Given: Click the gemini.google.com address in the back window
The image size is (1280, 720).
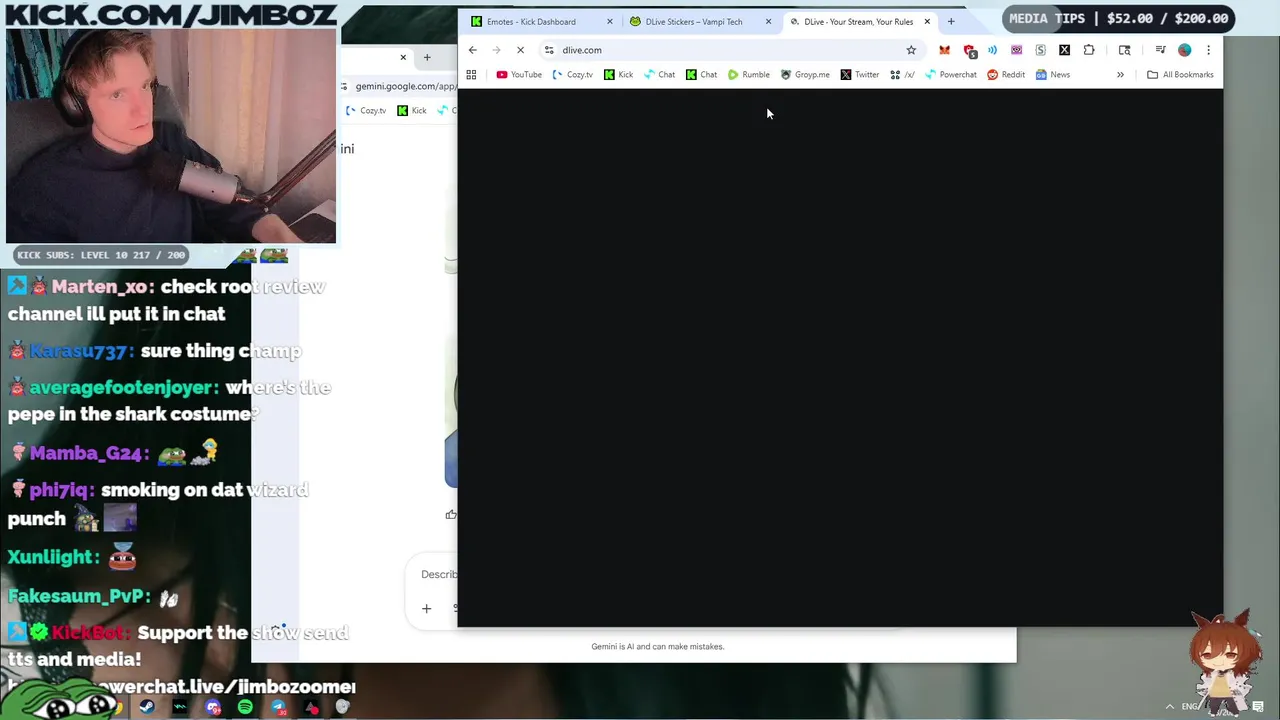Looking at the screenshot, I should [x=405, y=86].
